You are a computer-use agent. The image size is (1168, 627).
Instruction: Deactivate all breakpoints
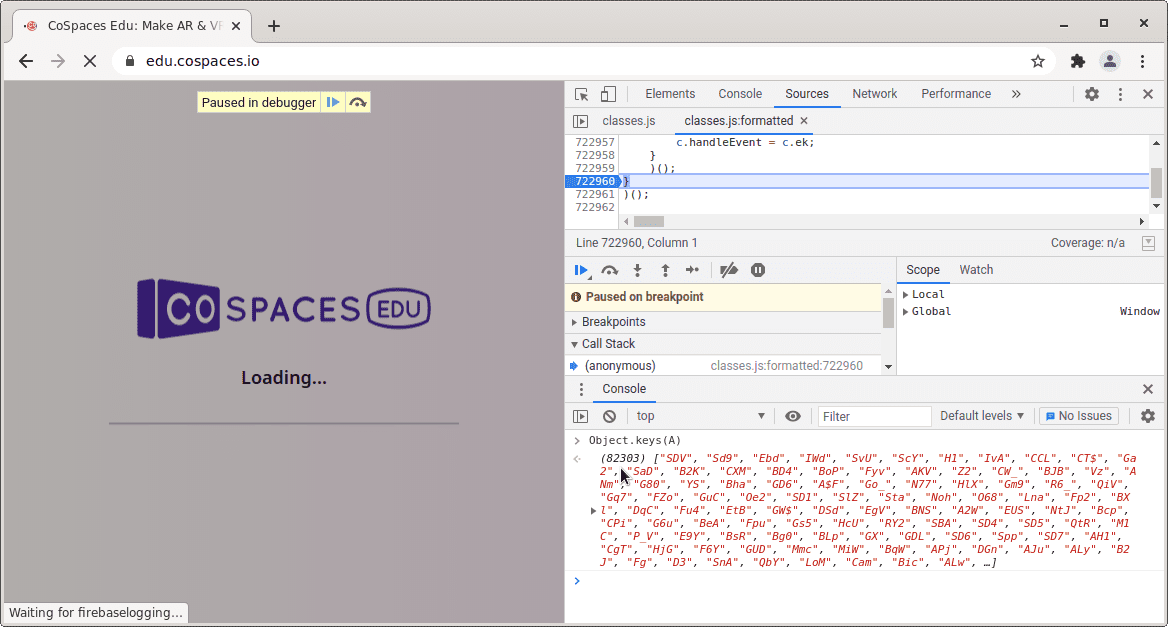click(x=729, y=270)
